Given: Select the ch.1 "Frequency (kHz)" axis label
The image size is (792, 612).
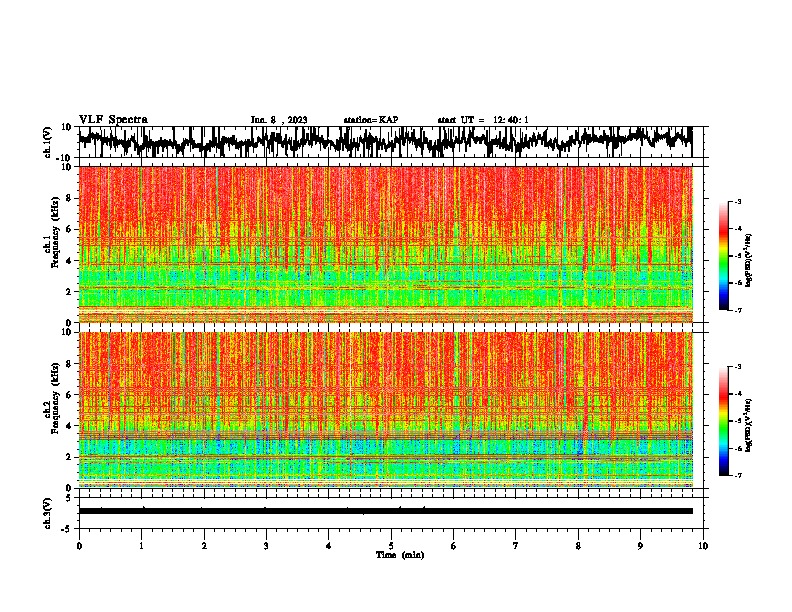Looking at the screenshot, I should [x=55, y=233].
